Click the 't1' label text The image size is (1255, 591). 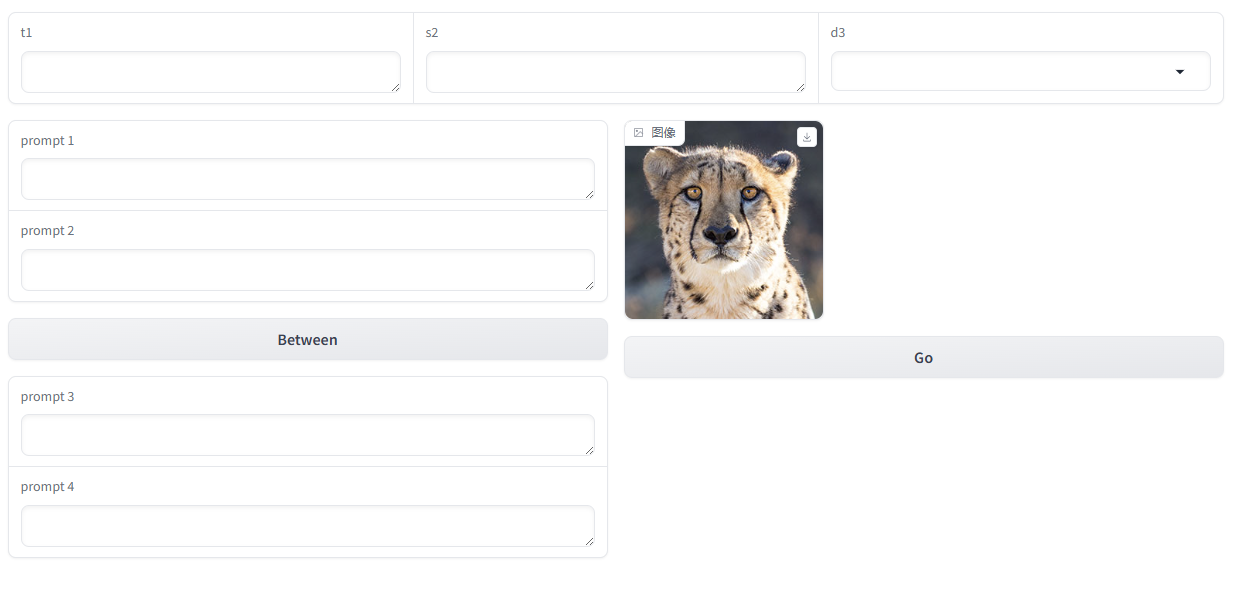click(x=27, y=32)
